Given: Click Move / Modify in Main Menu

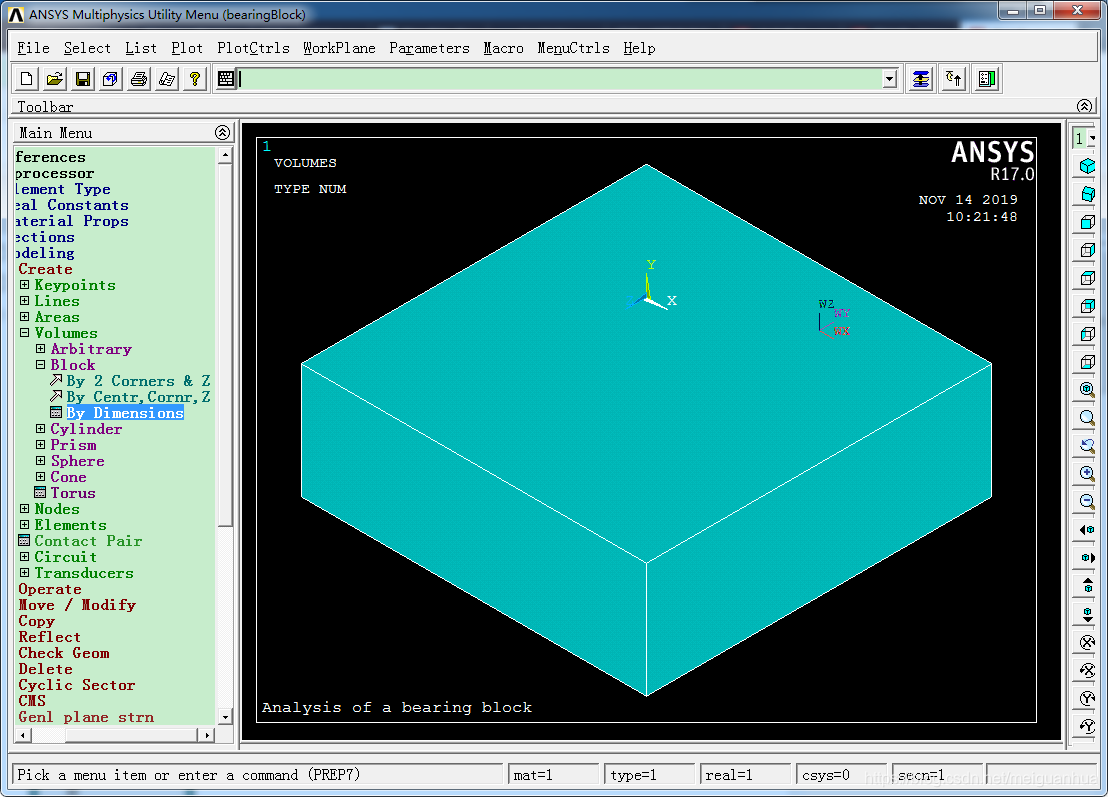Looking at the screenshot, I should (77, 605).
